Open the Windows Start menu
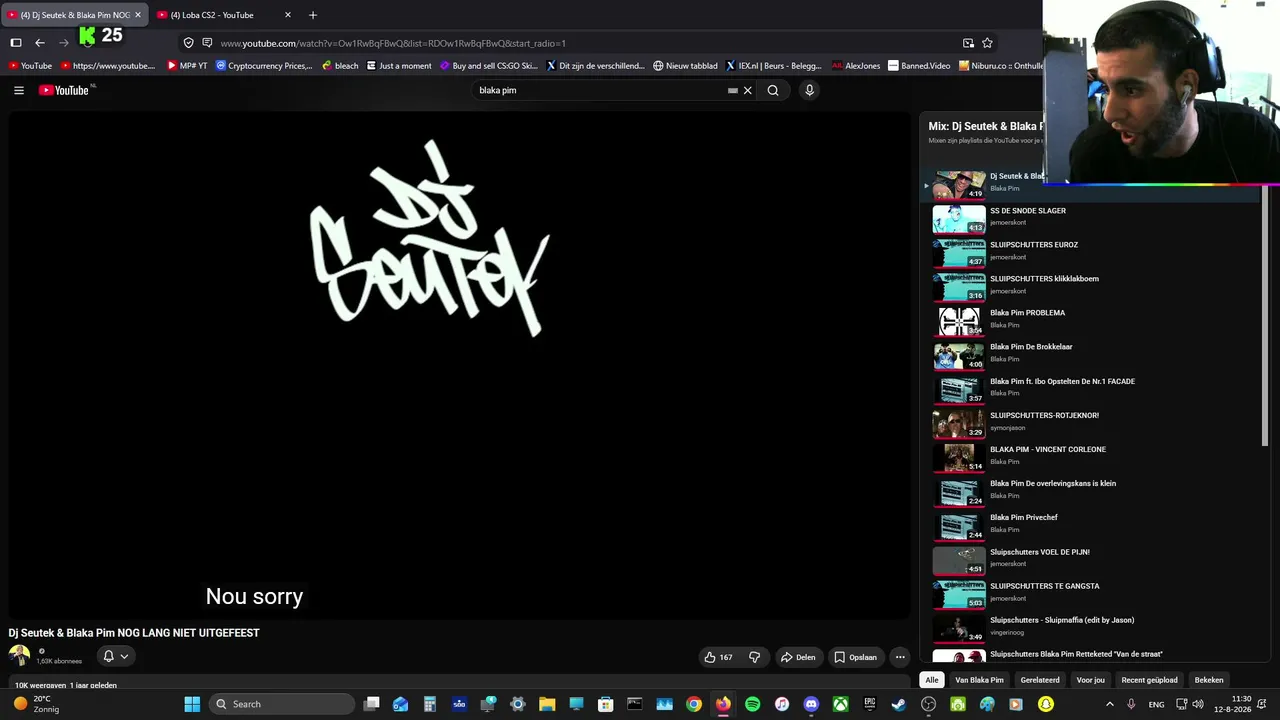 [192, 704]
